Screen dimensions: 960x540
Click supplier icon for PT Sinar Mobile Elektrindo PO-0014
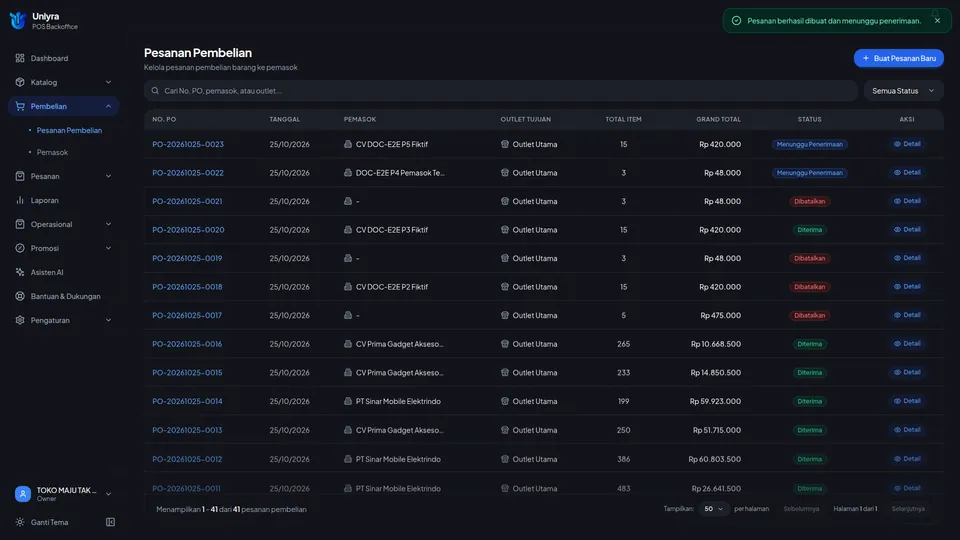[x=348, y=402]
